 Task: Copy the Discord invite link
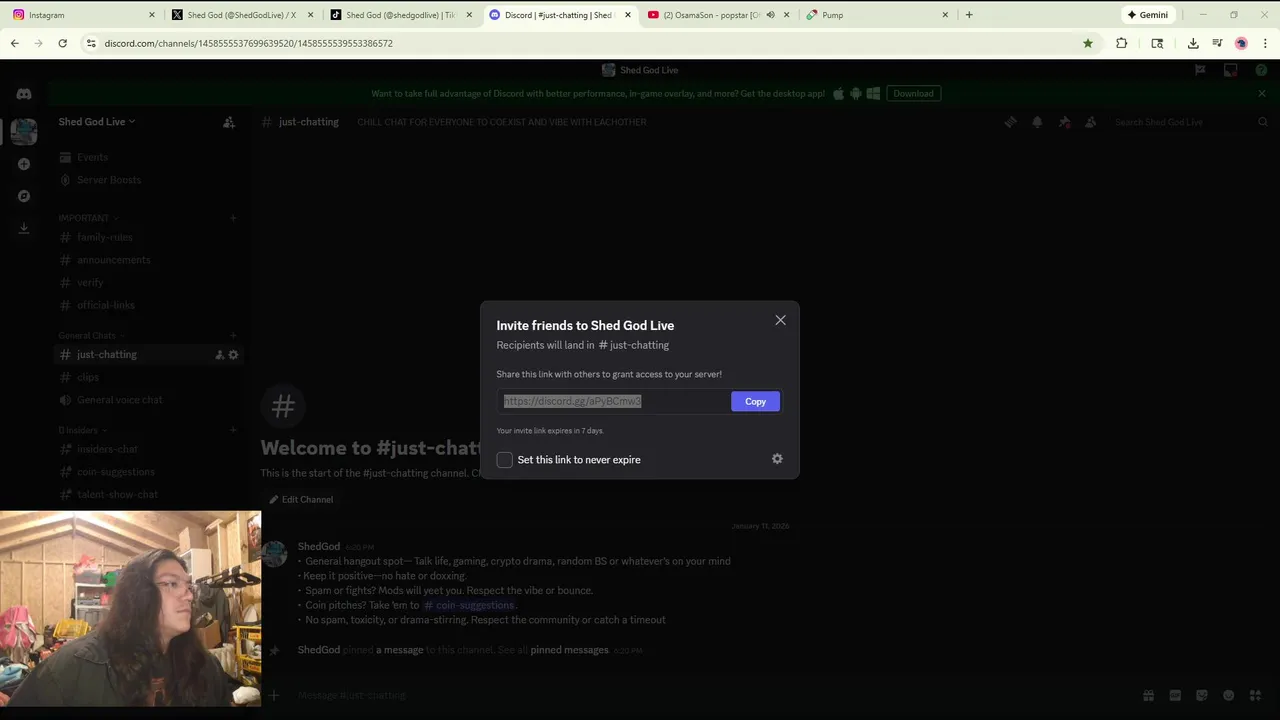coord(755,401)
